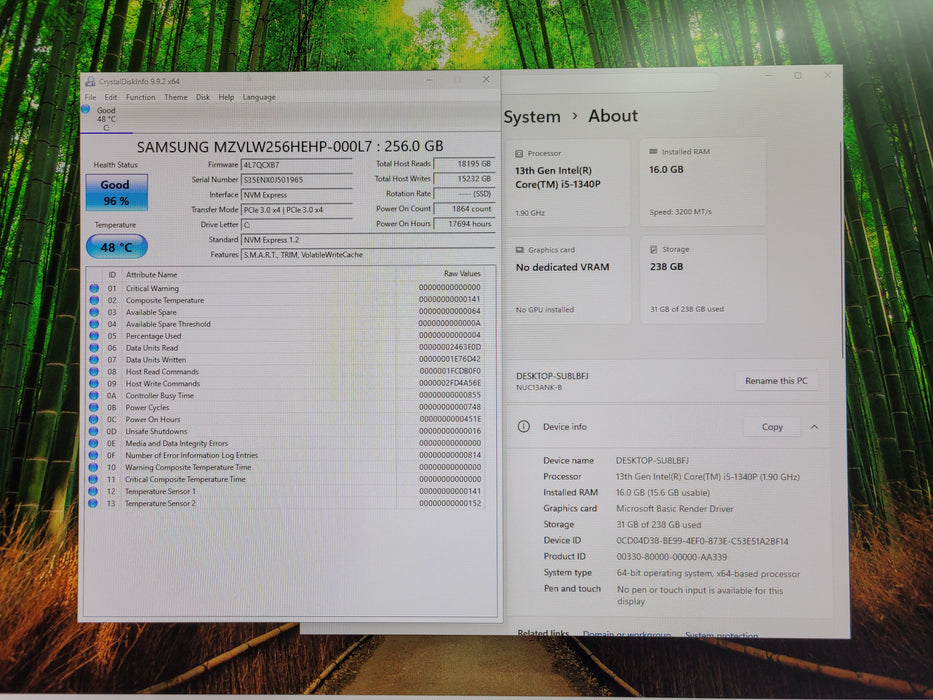Click the status icon for Data Units Written
Image resolution: width=933 pixels, height=700 pixels.
[94, 360]
